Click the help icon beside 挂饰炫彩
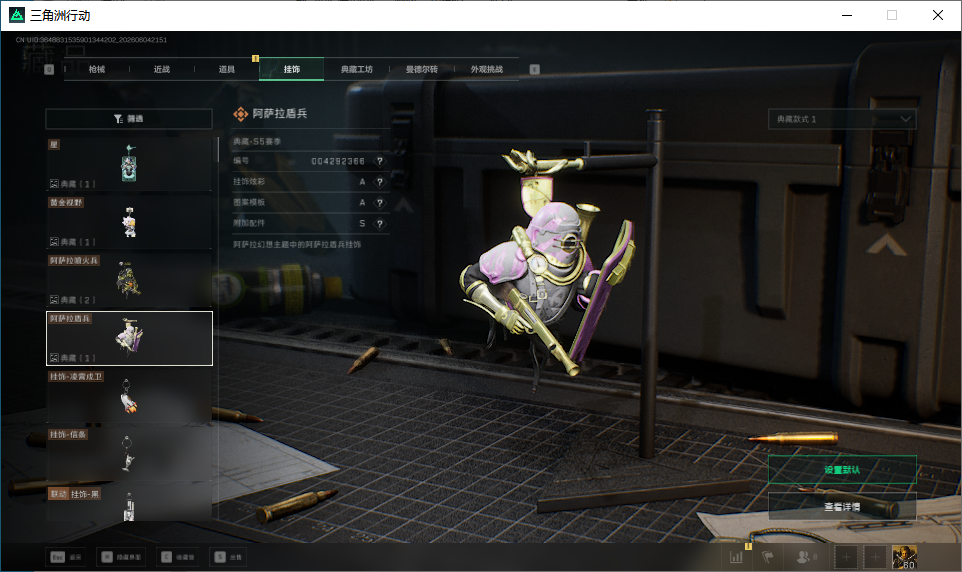962x572 pixels. (380, 182)
